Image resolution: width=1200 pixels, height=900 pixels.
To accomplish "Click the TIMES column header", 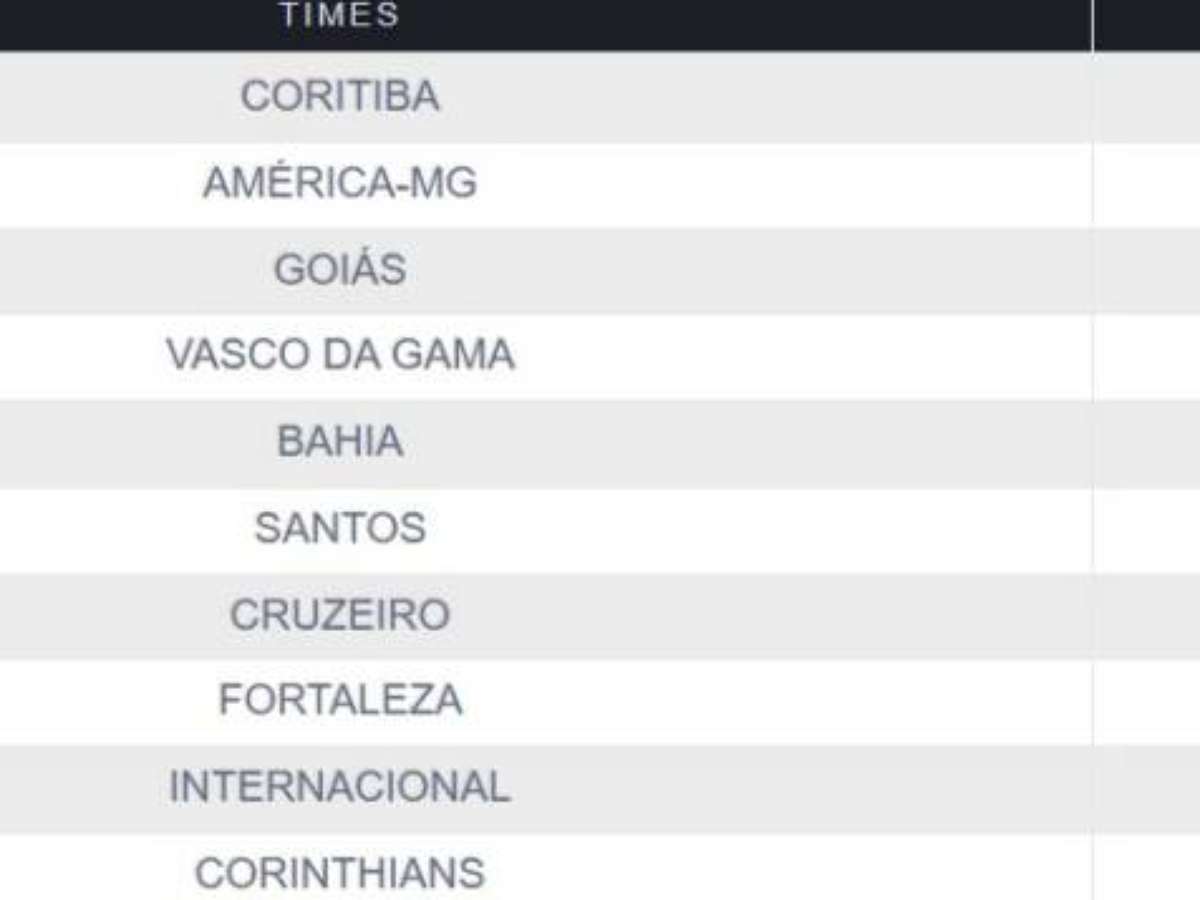I will (x=340, y=16).
